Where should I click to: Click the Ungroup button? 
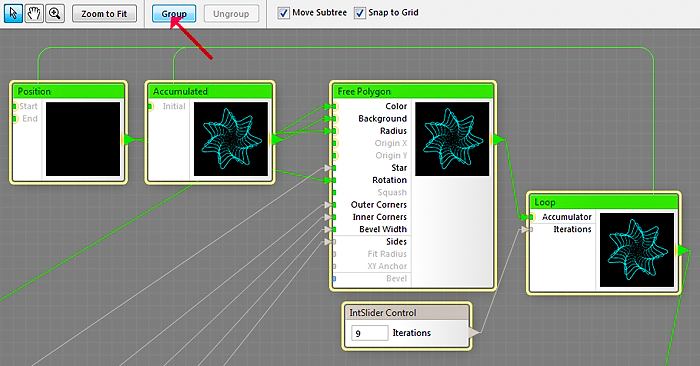point(231,14)
